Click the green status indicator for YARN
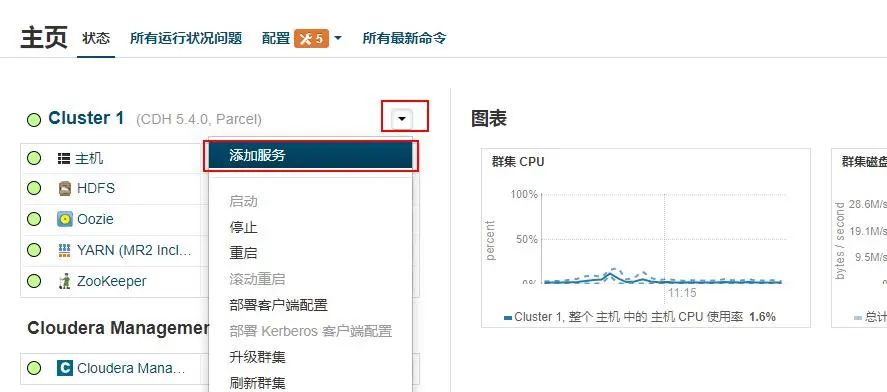 point(34,250)
